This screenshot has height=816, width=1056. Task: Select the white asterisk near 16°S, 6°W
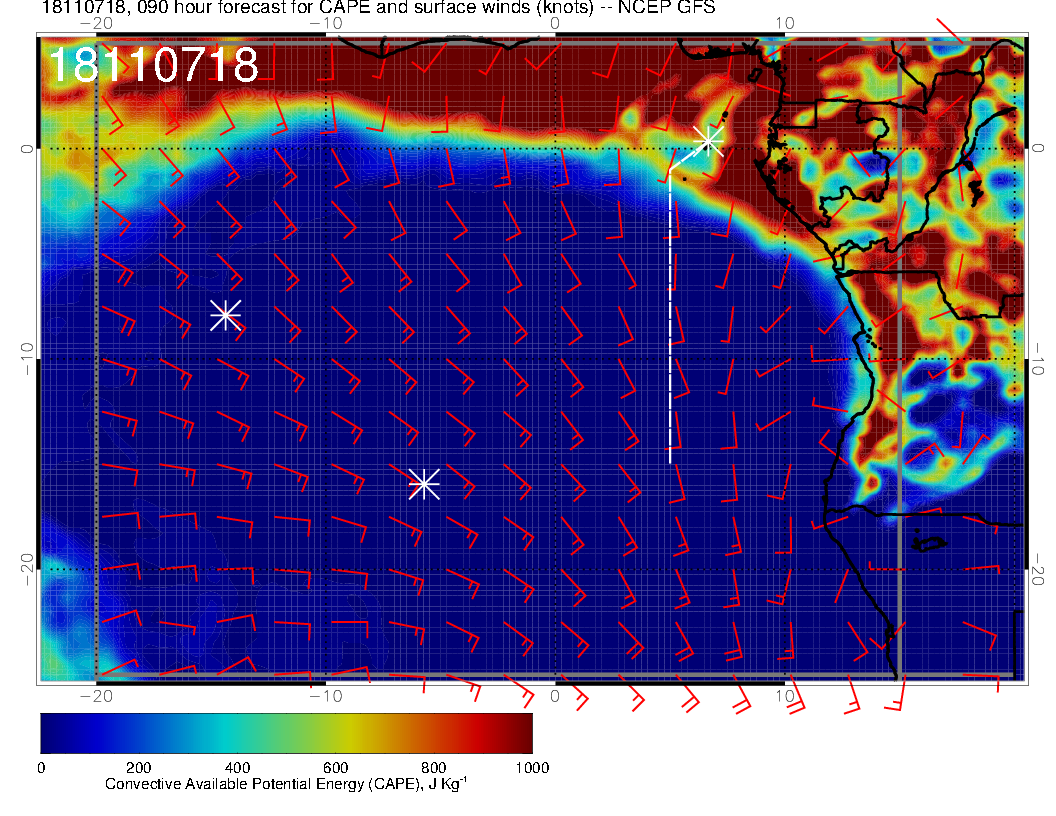pos(424,484)
